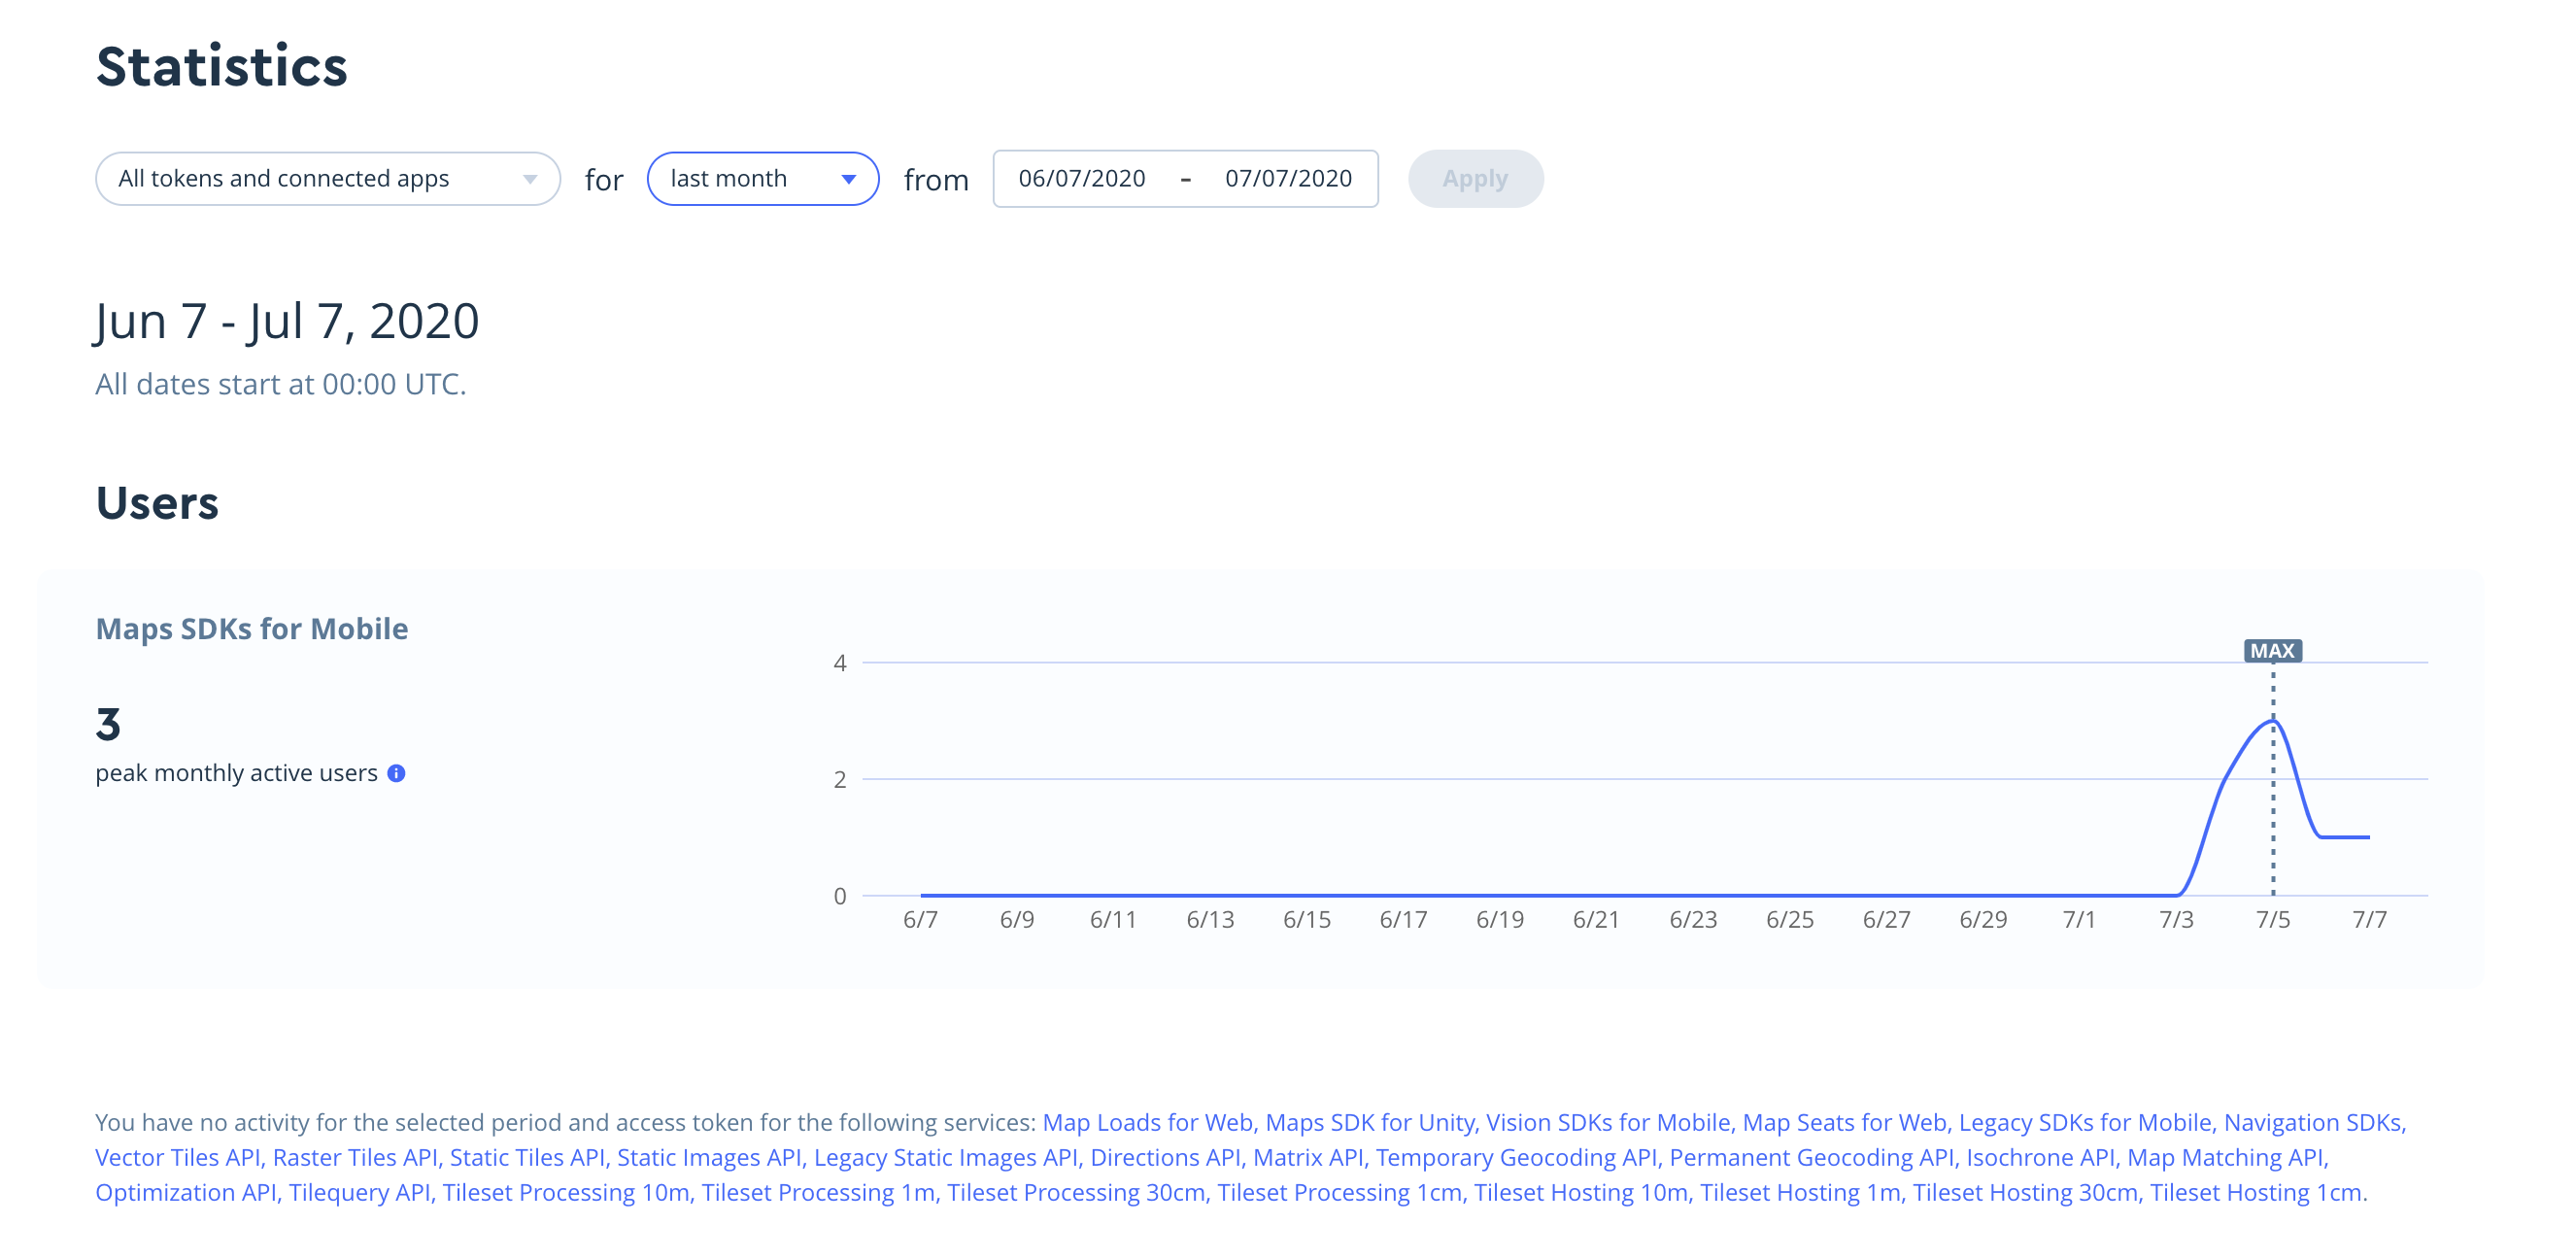
Task: Click the Maps SDKs for Mobile heading
Action: (x=251, y=629)
